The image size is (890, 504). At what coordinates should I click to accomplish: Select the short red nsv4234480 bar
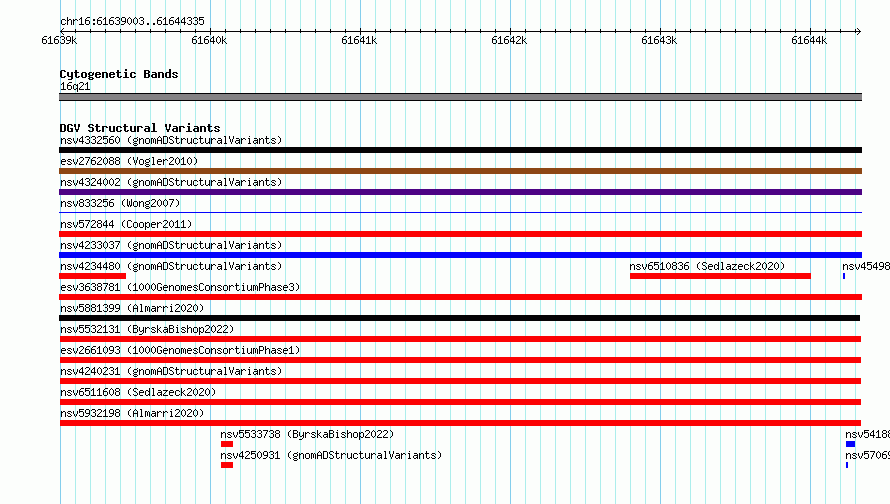tap(93, 276)
